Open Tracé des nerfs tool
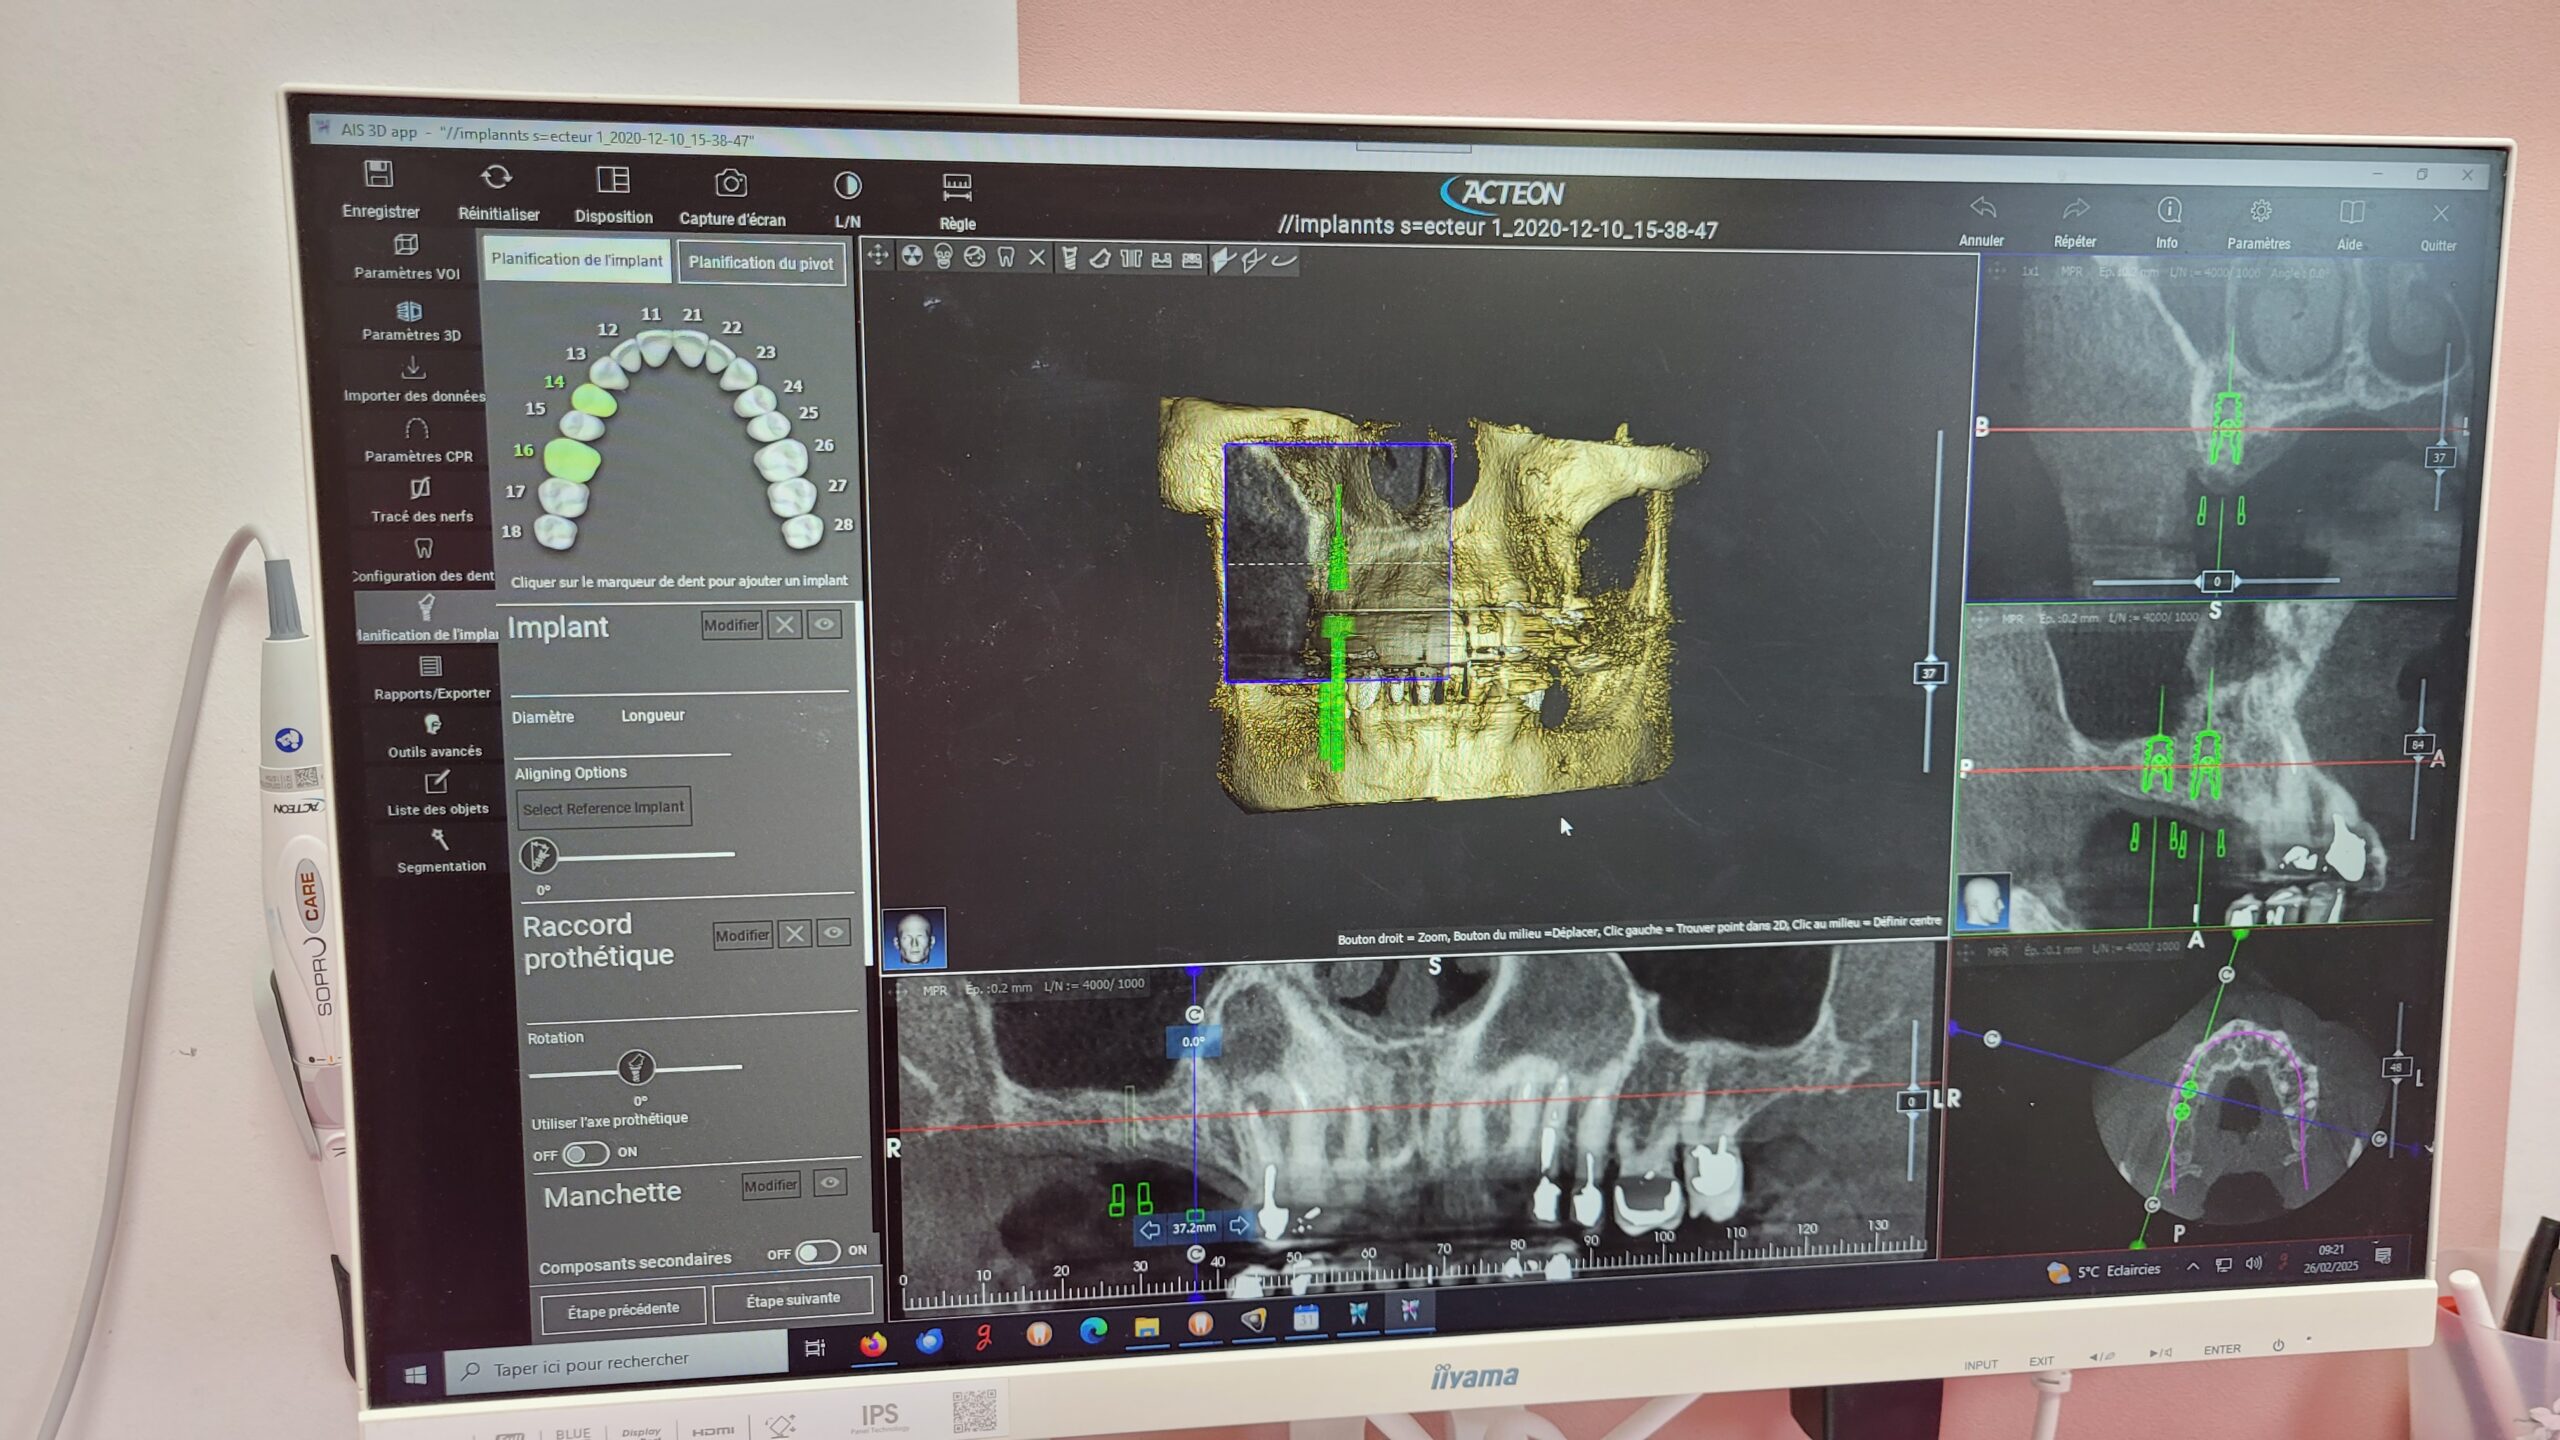 click(x=420, y=489)
